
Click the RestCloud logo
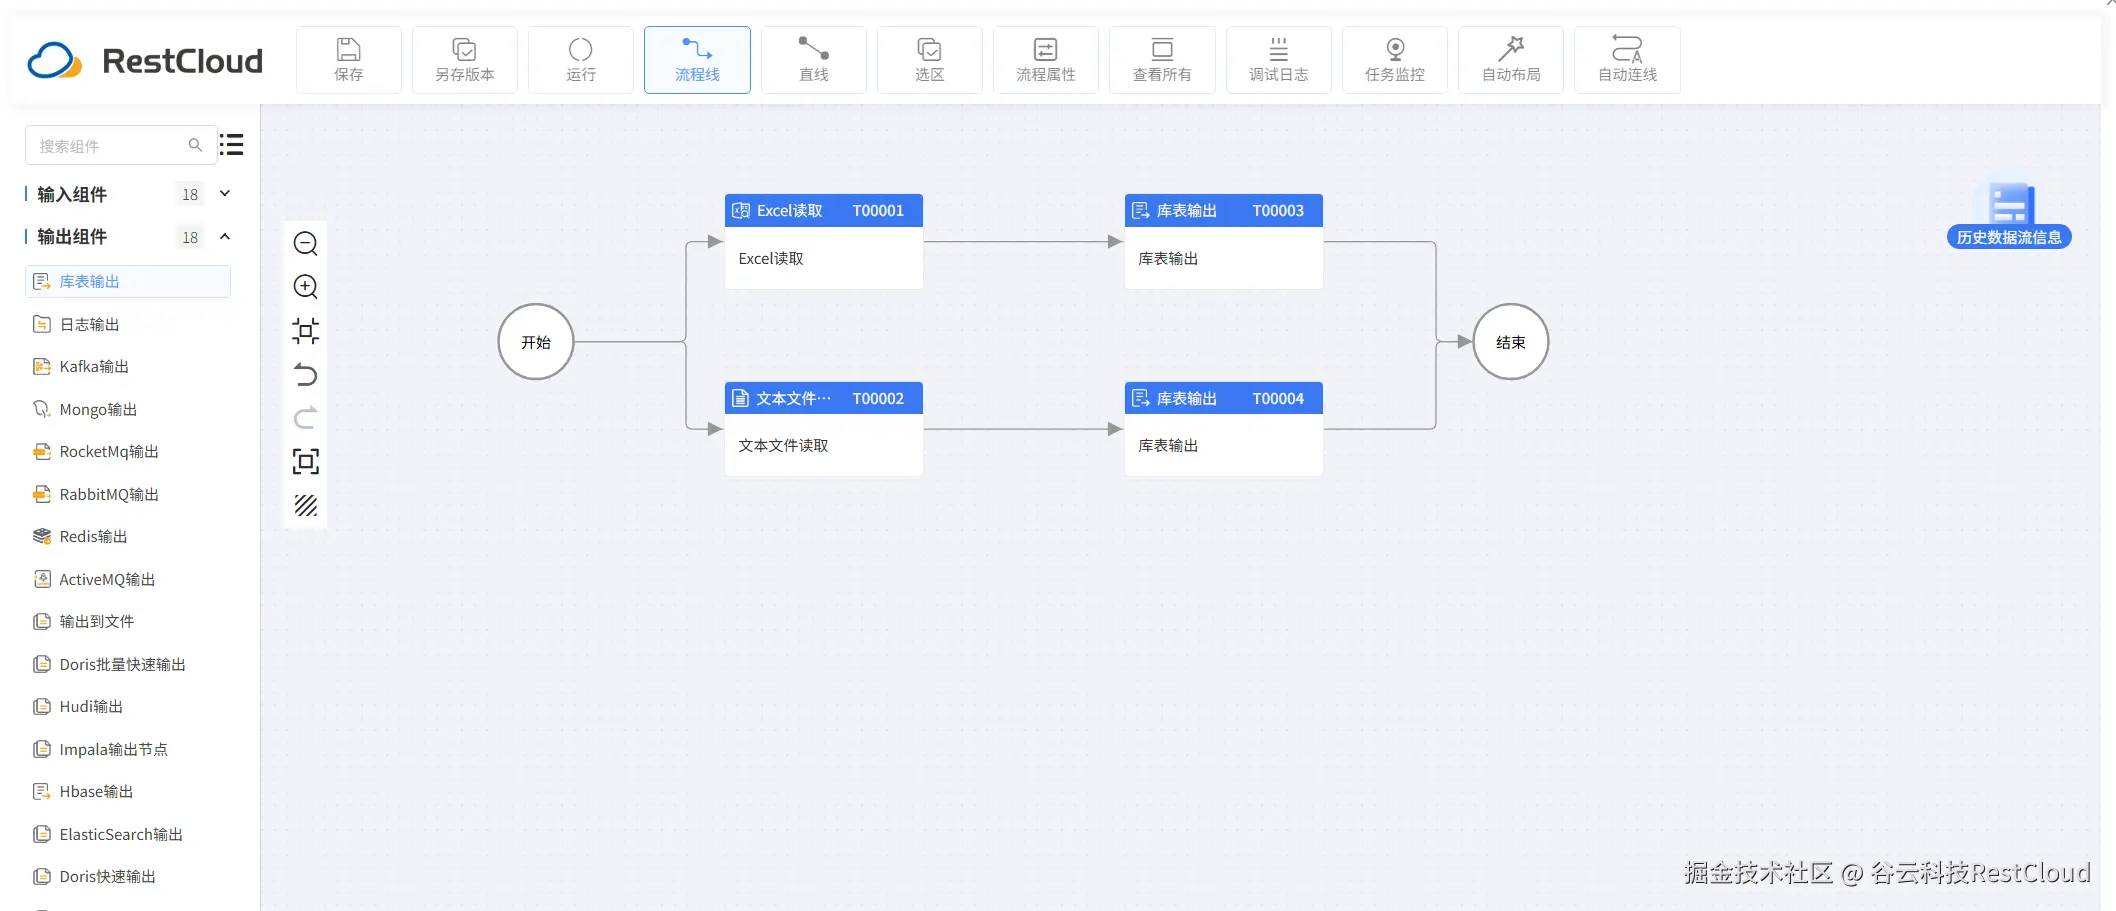(x=146, y=61)
